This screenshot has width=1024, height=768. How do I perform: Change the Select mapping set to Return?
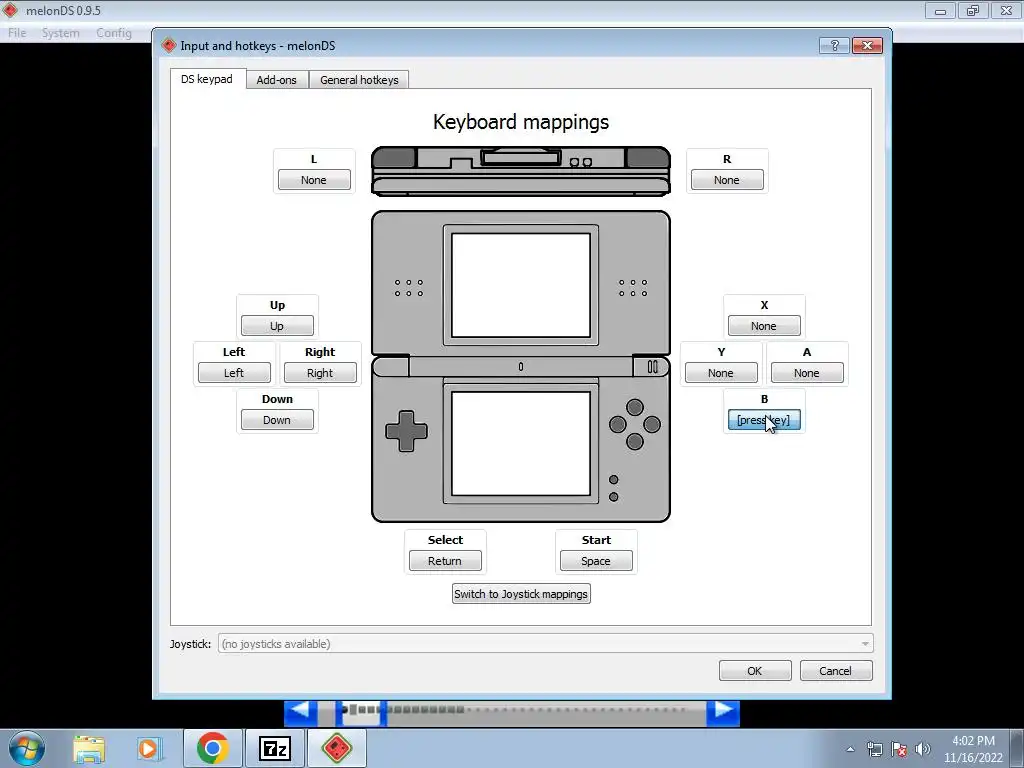coord(445,561)
